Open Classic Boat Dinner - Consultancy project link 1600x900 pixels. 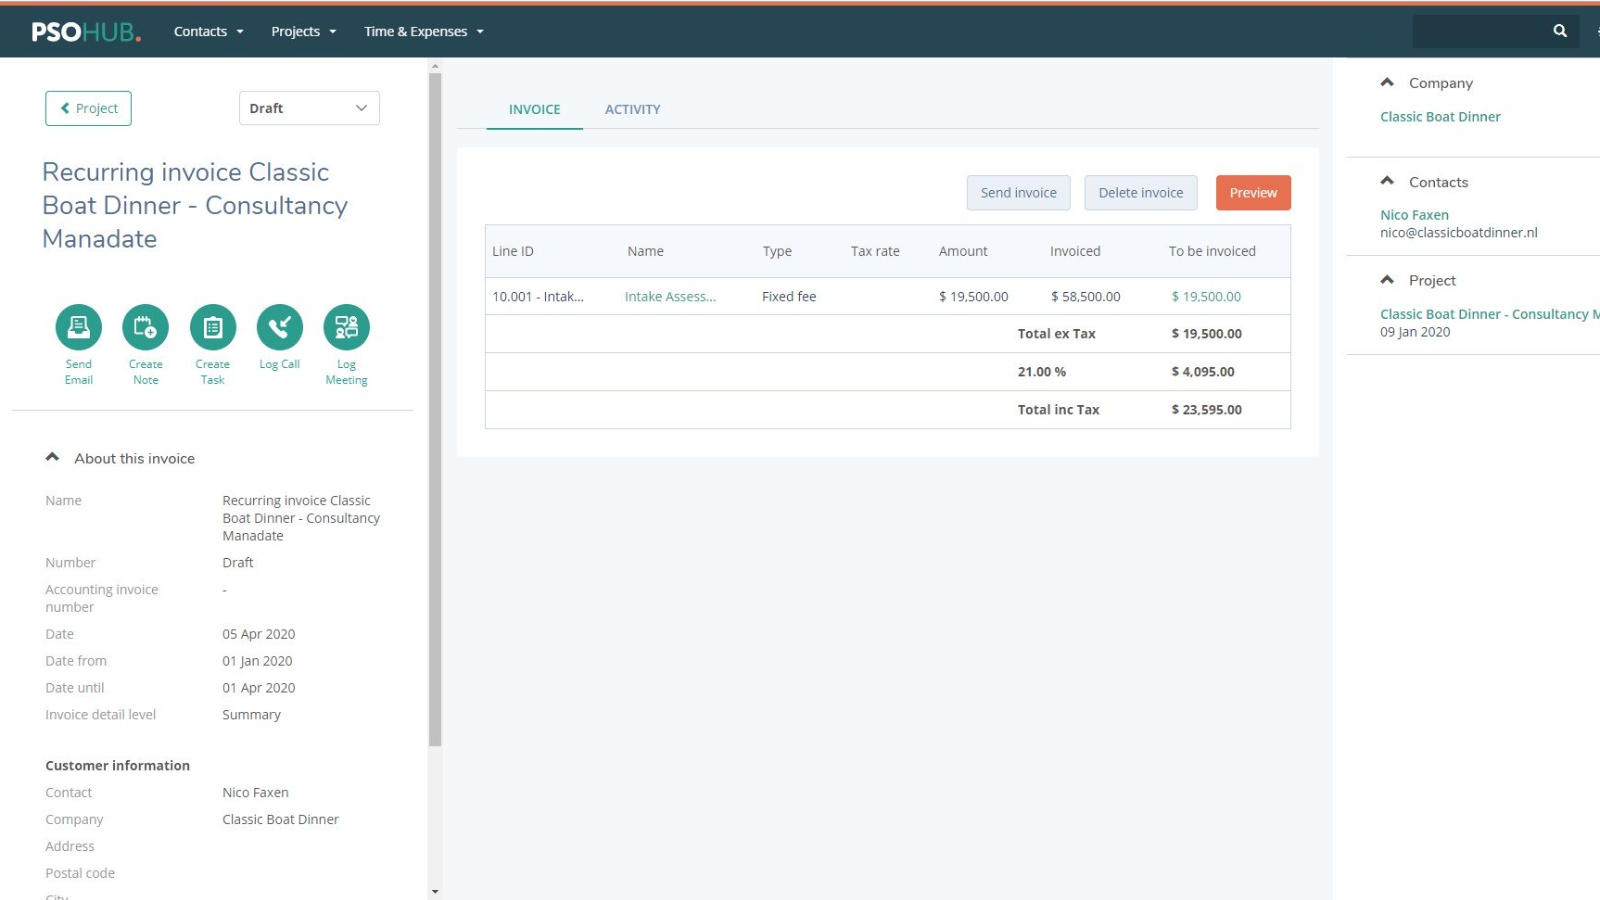[1490, 314]
